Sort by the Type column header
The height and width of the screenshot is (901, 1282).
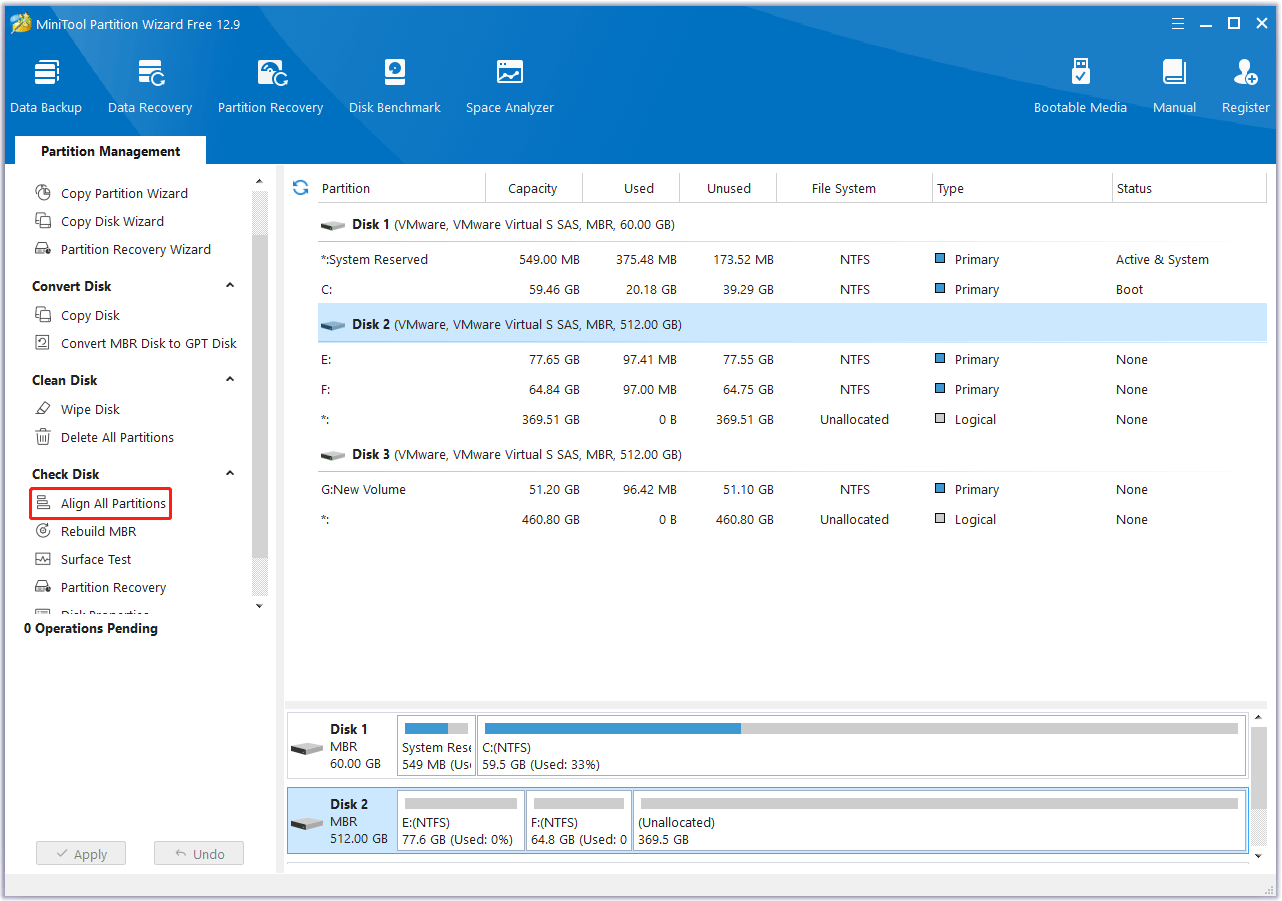coord(1022,188)
